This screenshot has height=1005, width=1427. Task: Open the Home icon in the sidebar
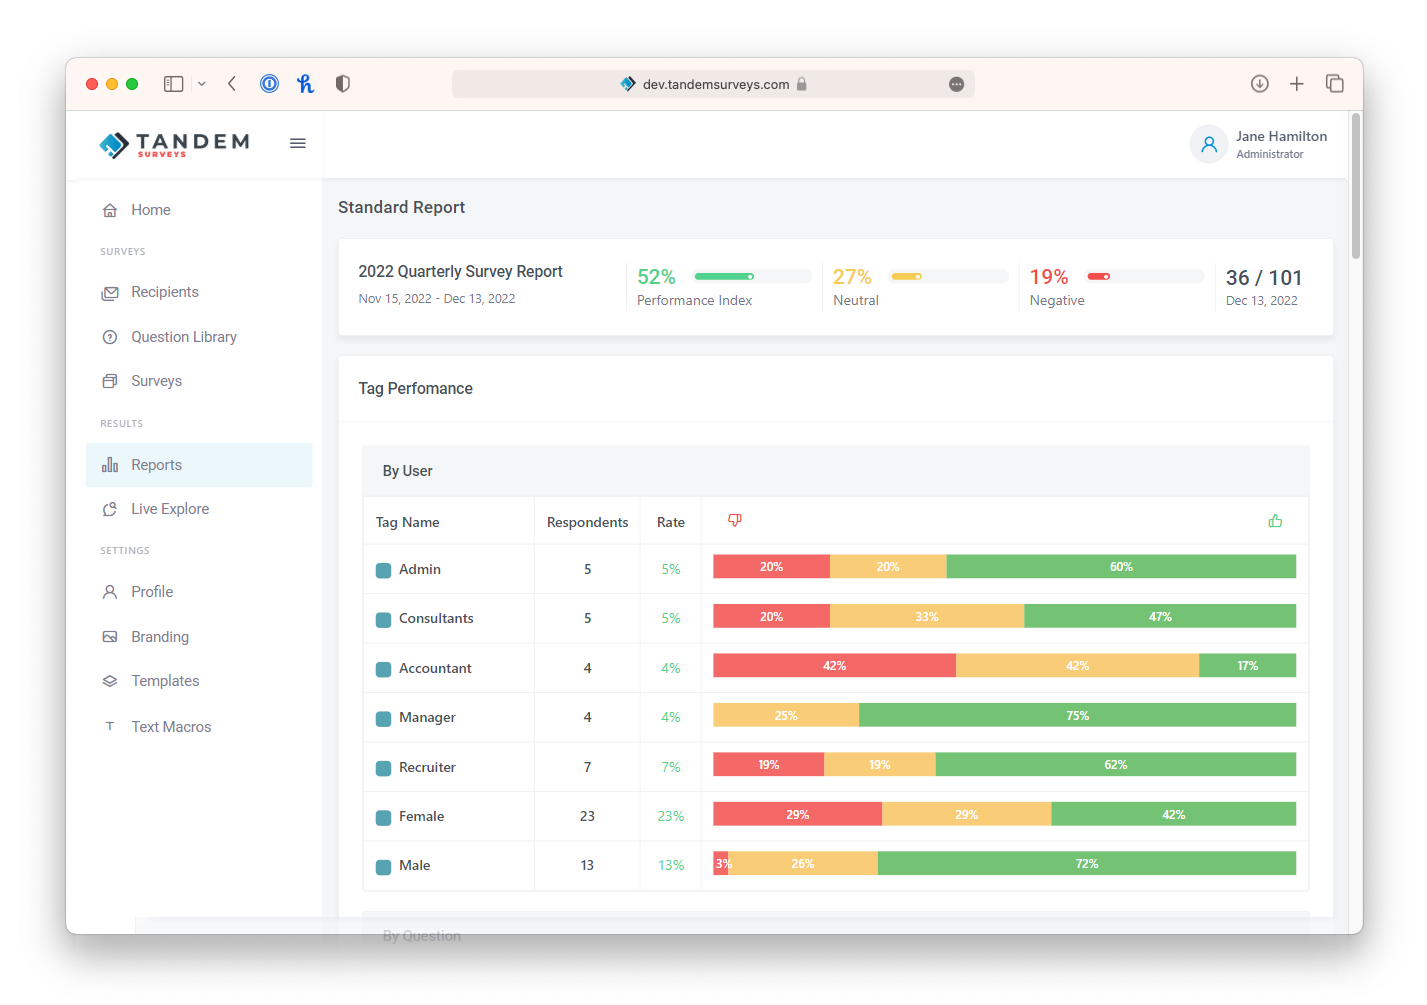110,209
